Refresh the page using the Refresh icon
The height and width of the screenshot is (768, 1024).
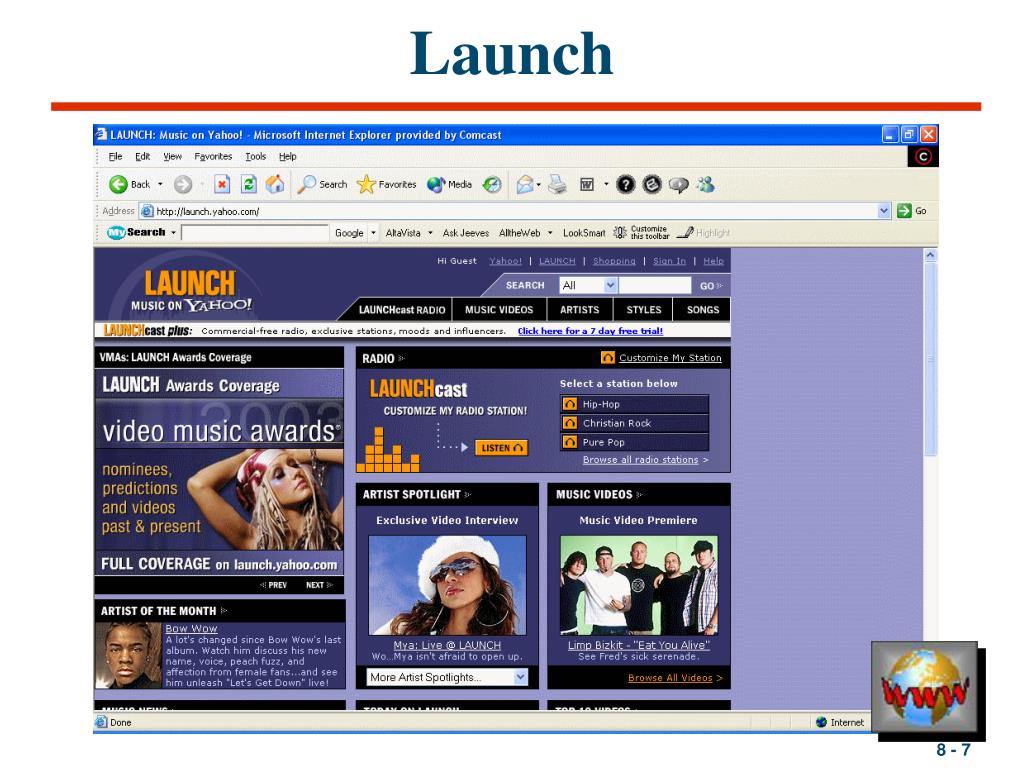pyautogui.click(x=249, y=185)
